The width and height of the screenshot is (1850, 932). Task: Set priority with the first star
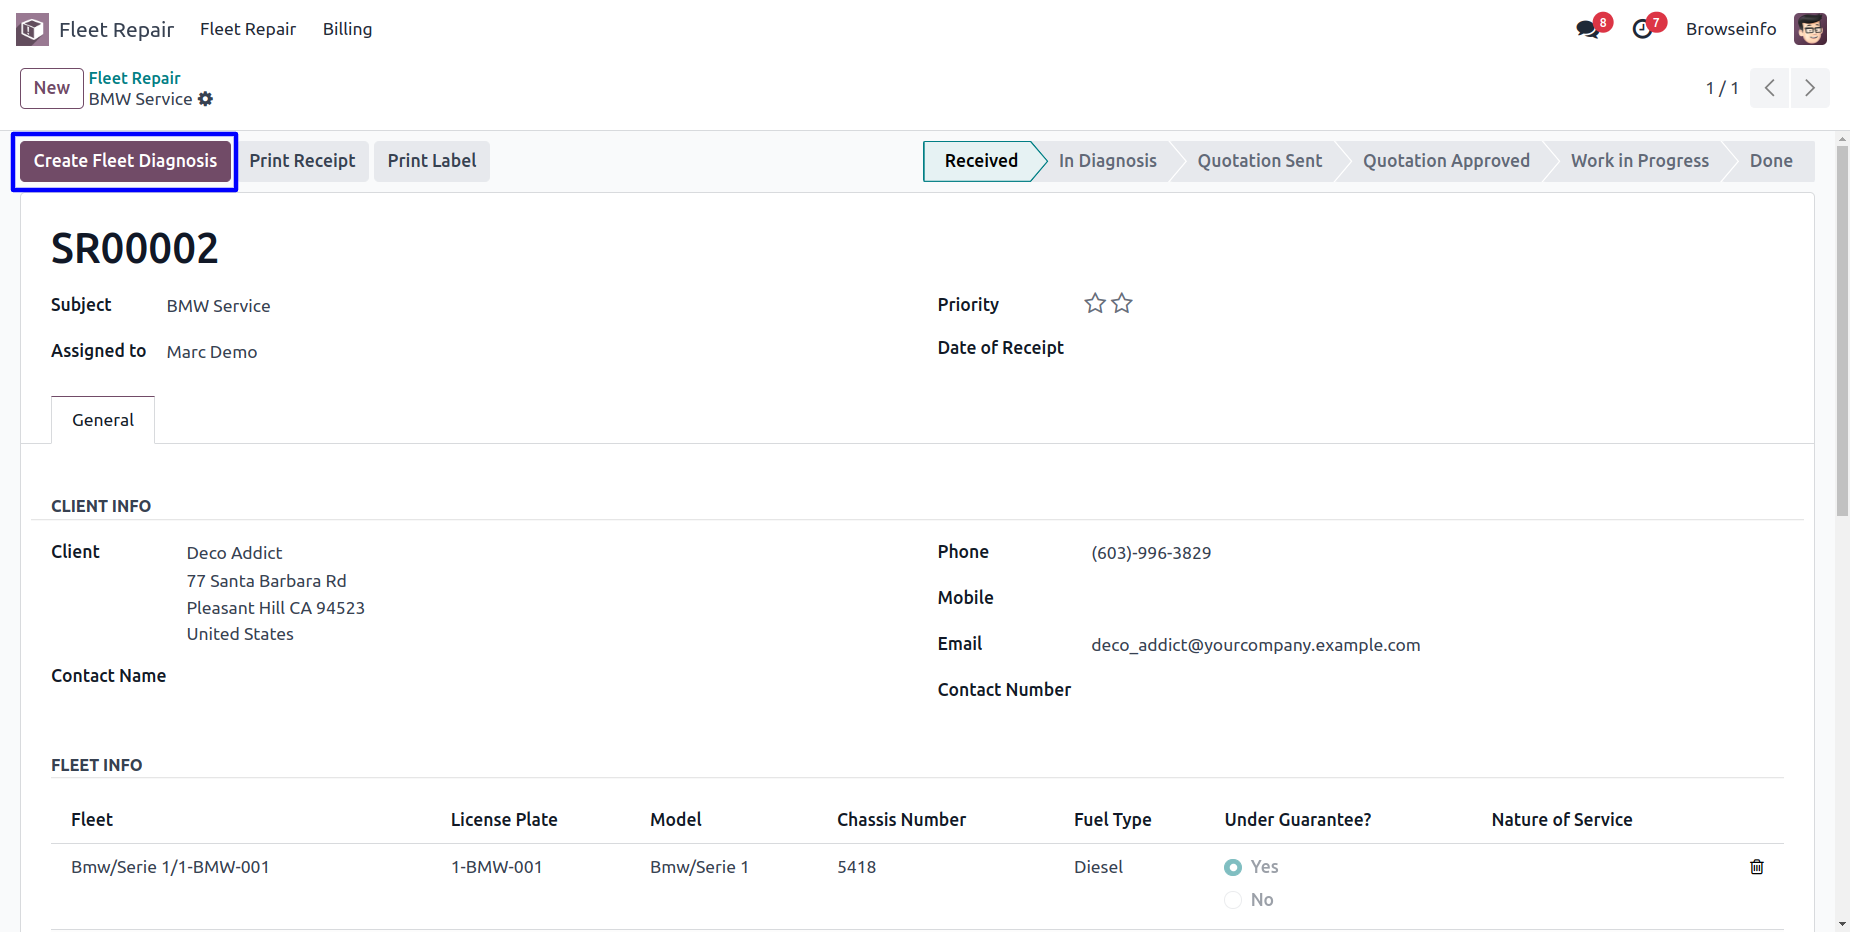click(1095, 304)
